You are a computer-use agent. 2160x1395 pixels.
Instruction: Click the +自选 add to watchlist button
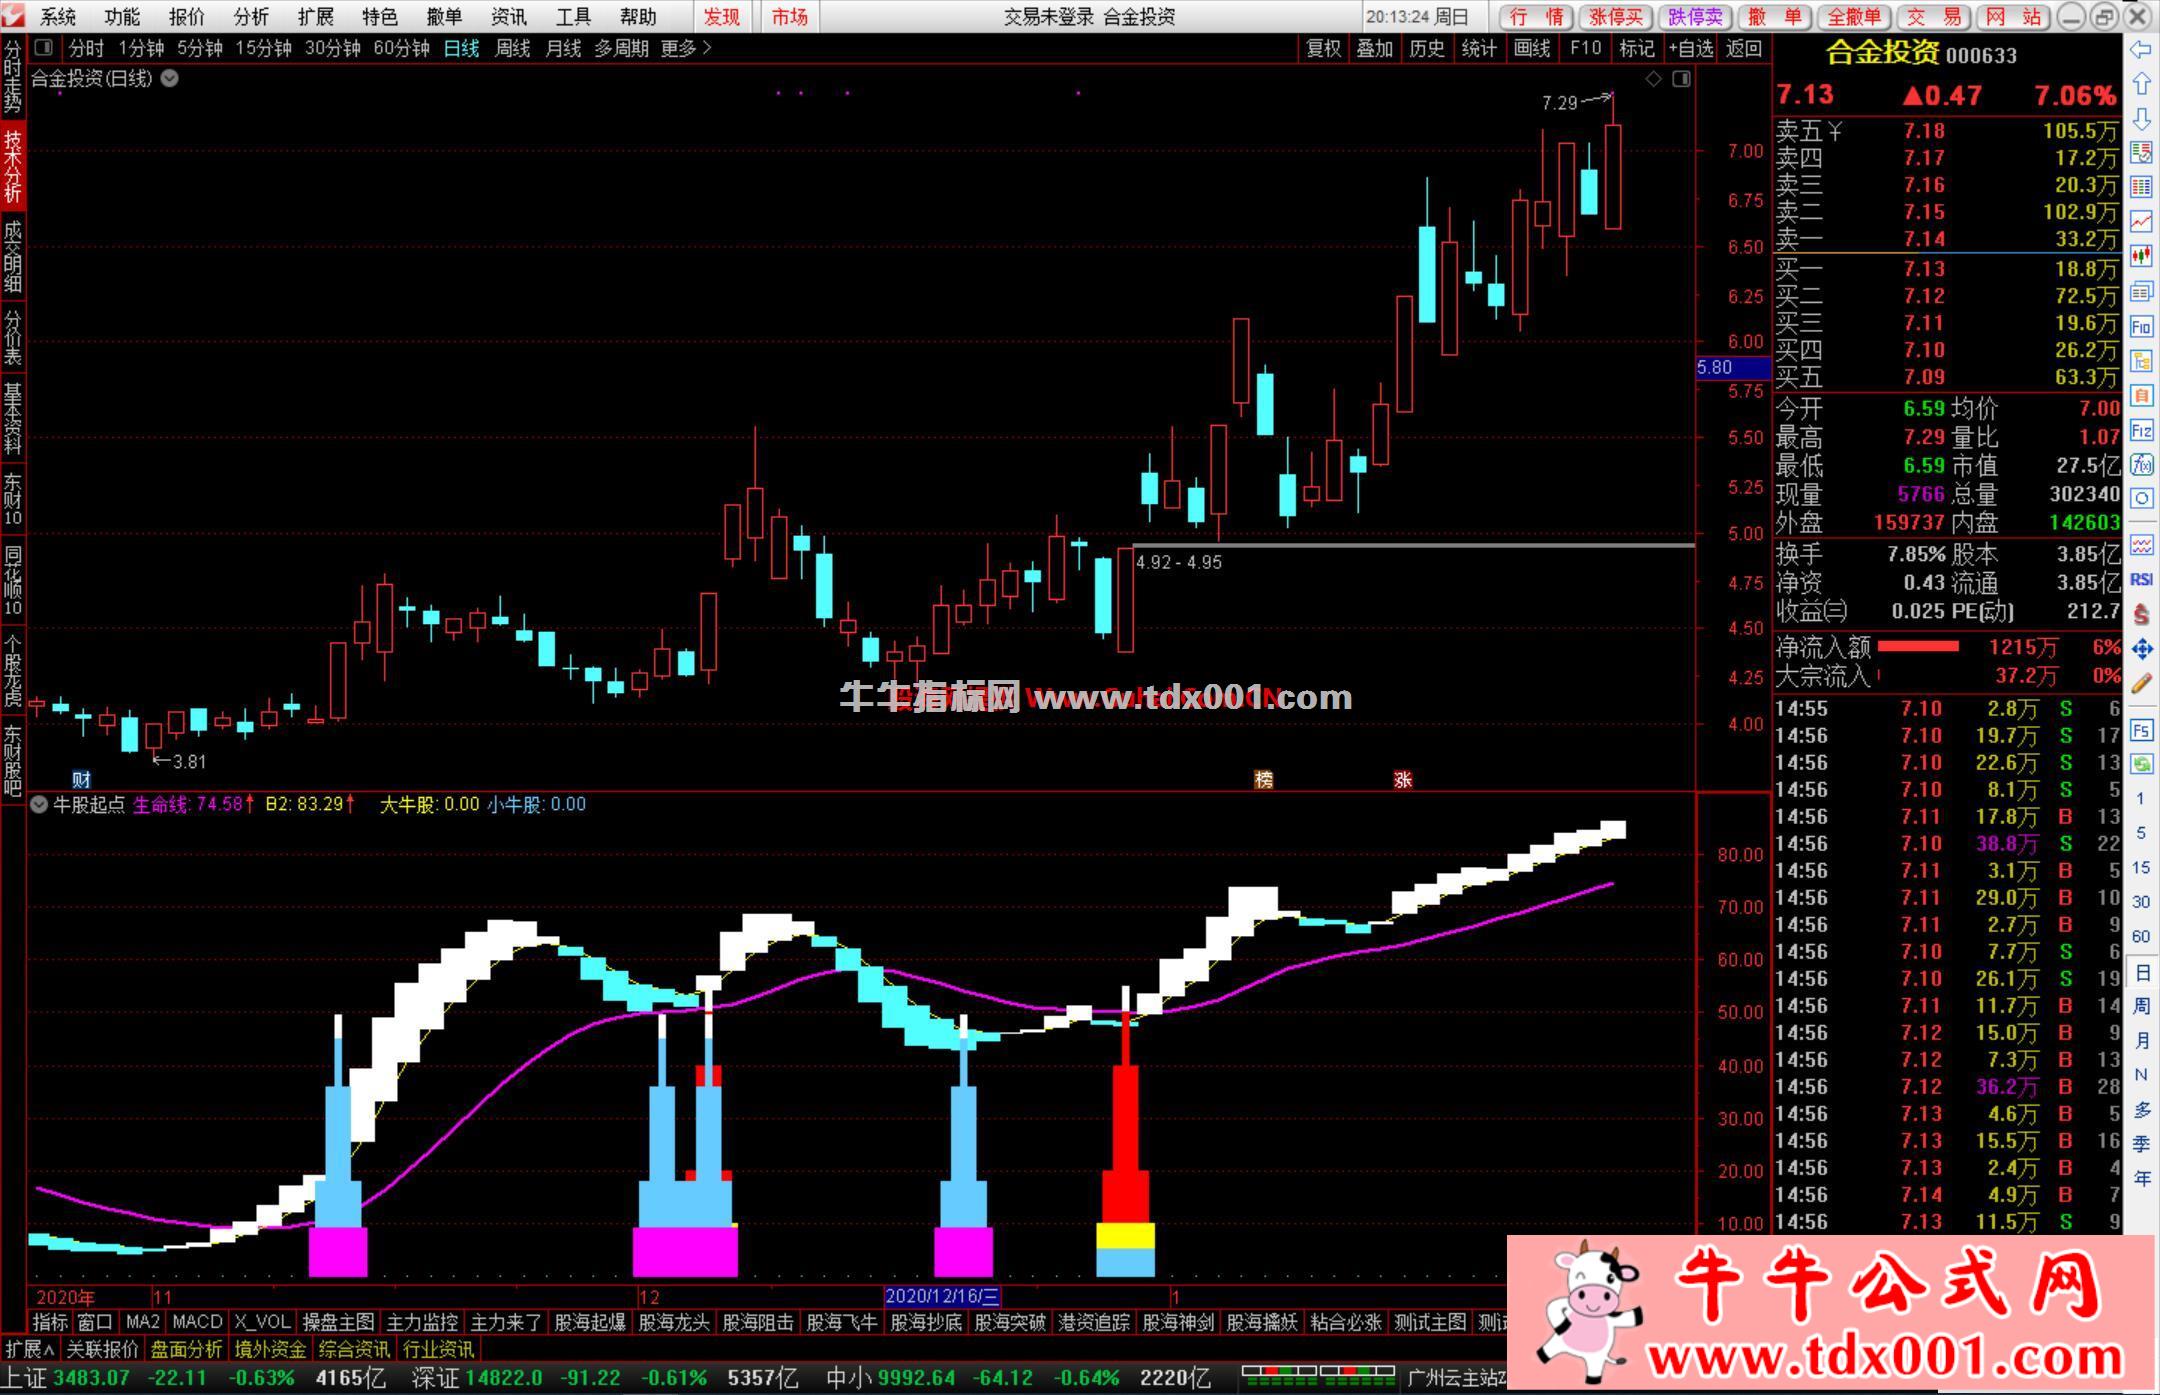click(1691, 48)
